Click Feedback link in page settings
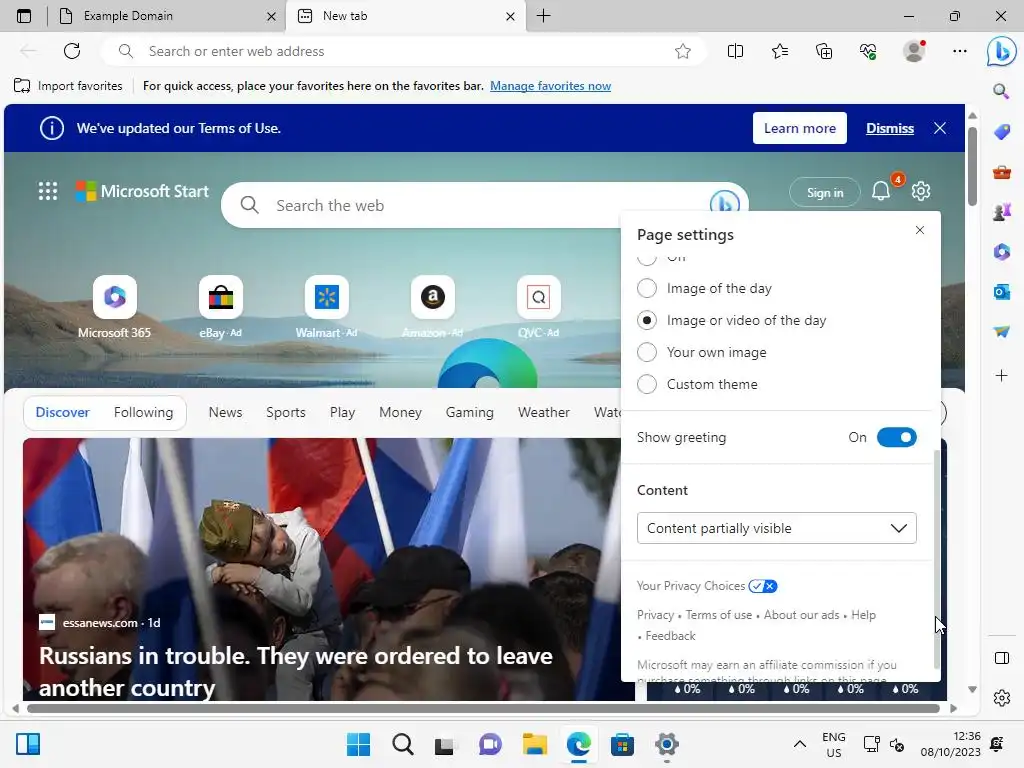1024x768 pixels. tap(670, 635)
